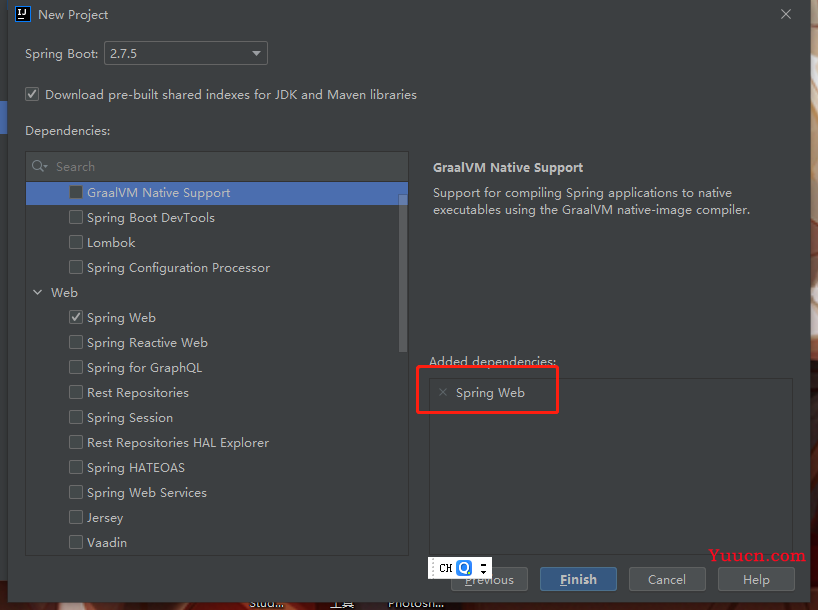Enable the Lombok dependency checkbox
The width and height of the screenshot is (818, 610).
(76, 242)
